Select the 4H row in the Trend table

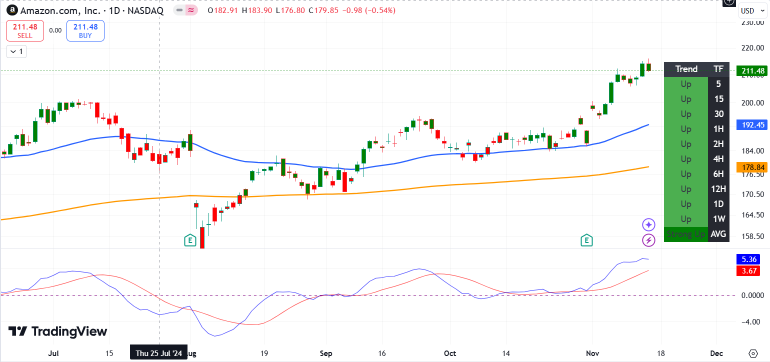click(696, 159)
